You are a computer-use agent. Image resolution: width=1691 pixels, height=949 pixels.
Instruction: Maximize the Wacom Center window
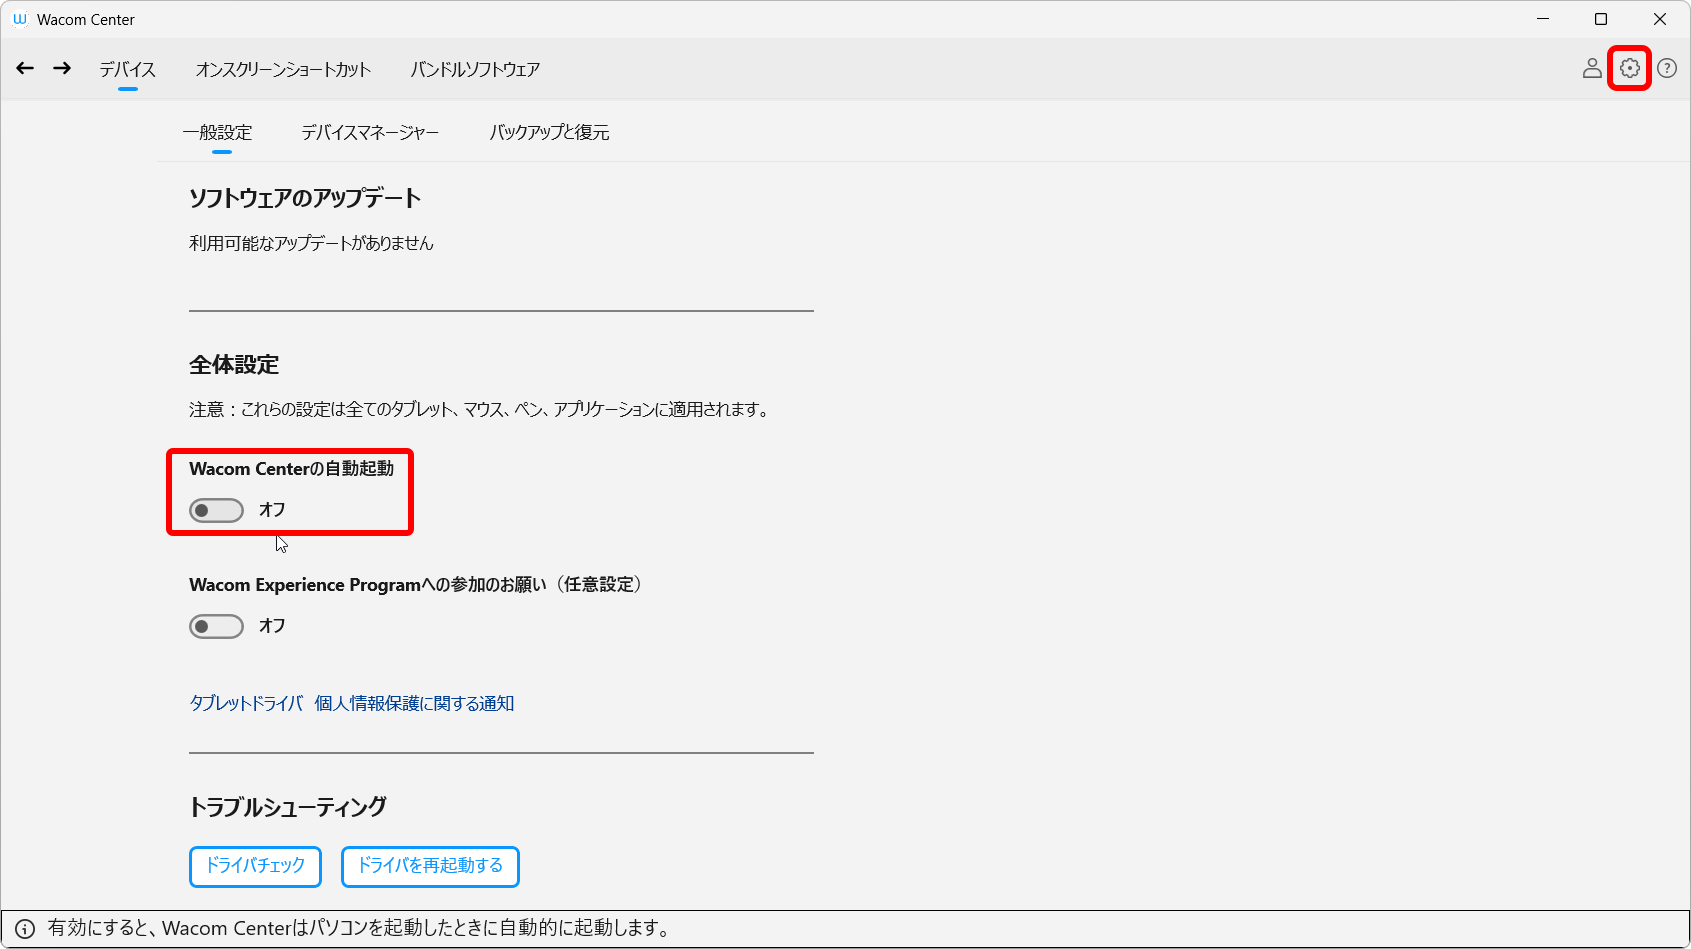(1601, 19)
